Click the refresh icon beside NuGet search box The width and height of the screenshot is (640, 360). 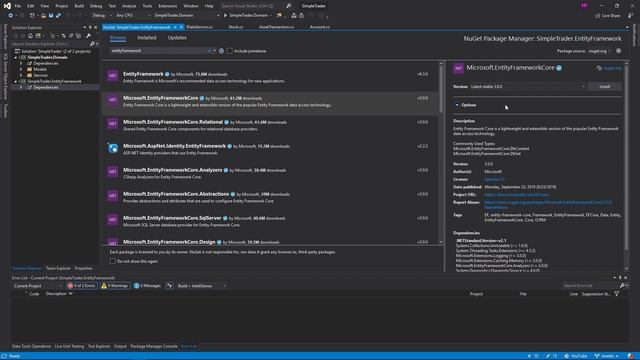pyautogui.click(x=221, y=51)
